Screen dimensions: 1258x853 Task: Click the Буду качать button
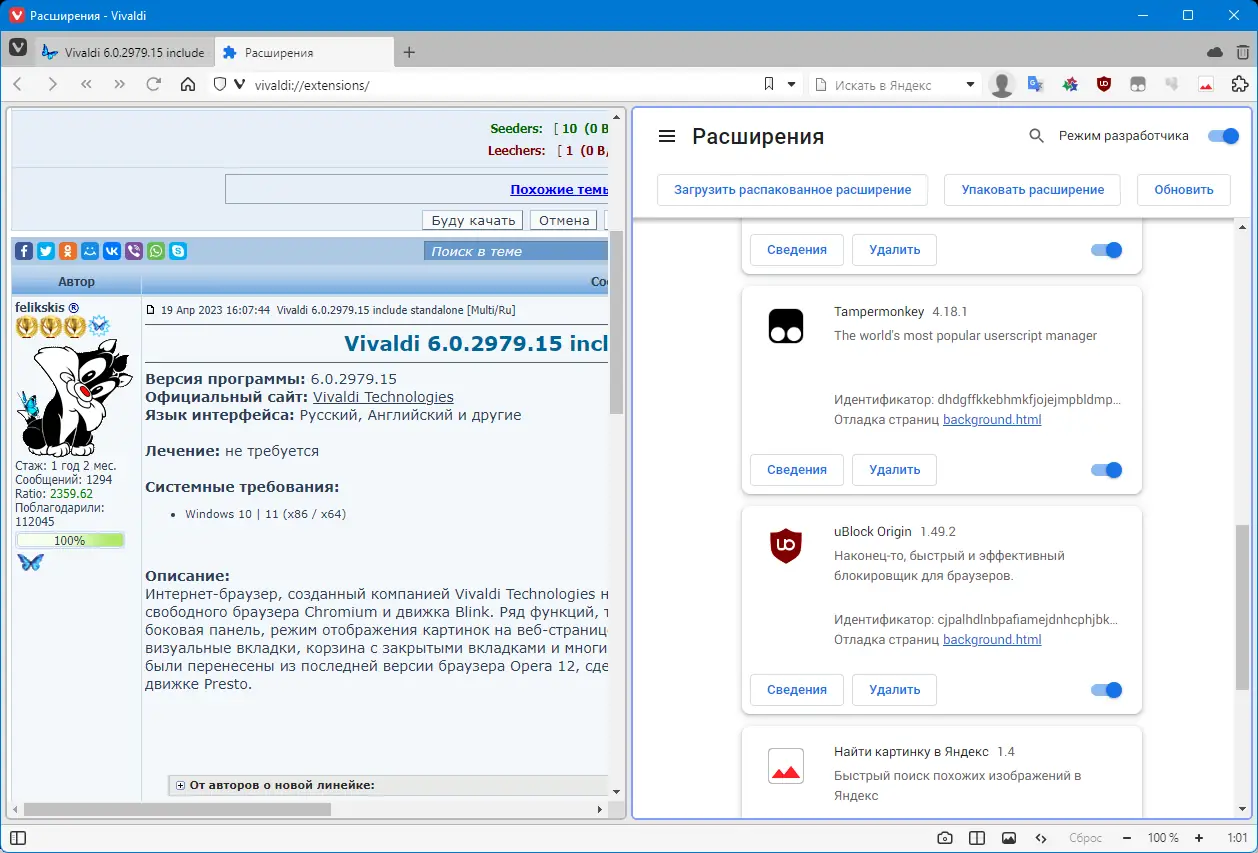tap(473, 221)
